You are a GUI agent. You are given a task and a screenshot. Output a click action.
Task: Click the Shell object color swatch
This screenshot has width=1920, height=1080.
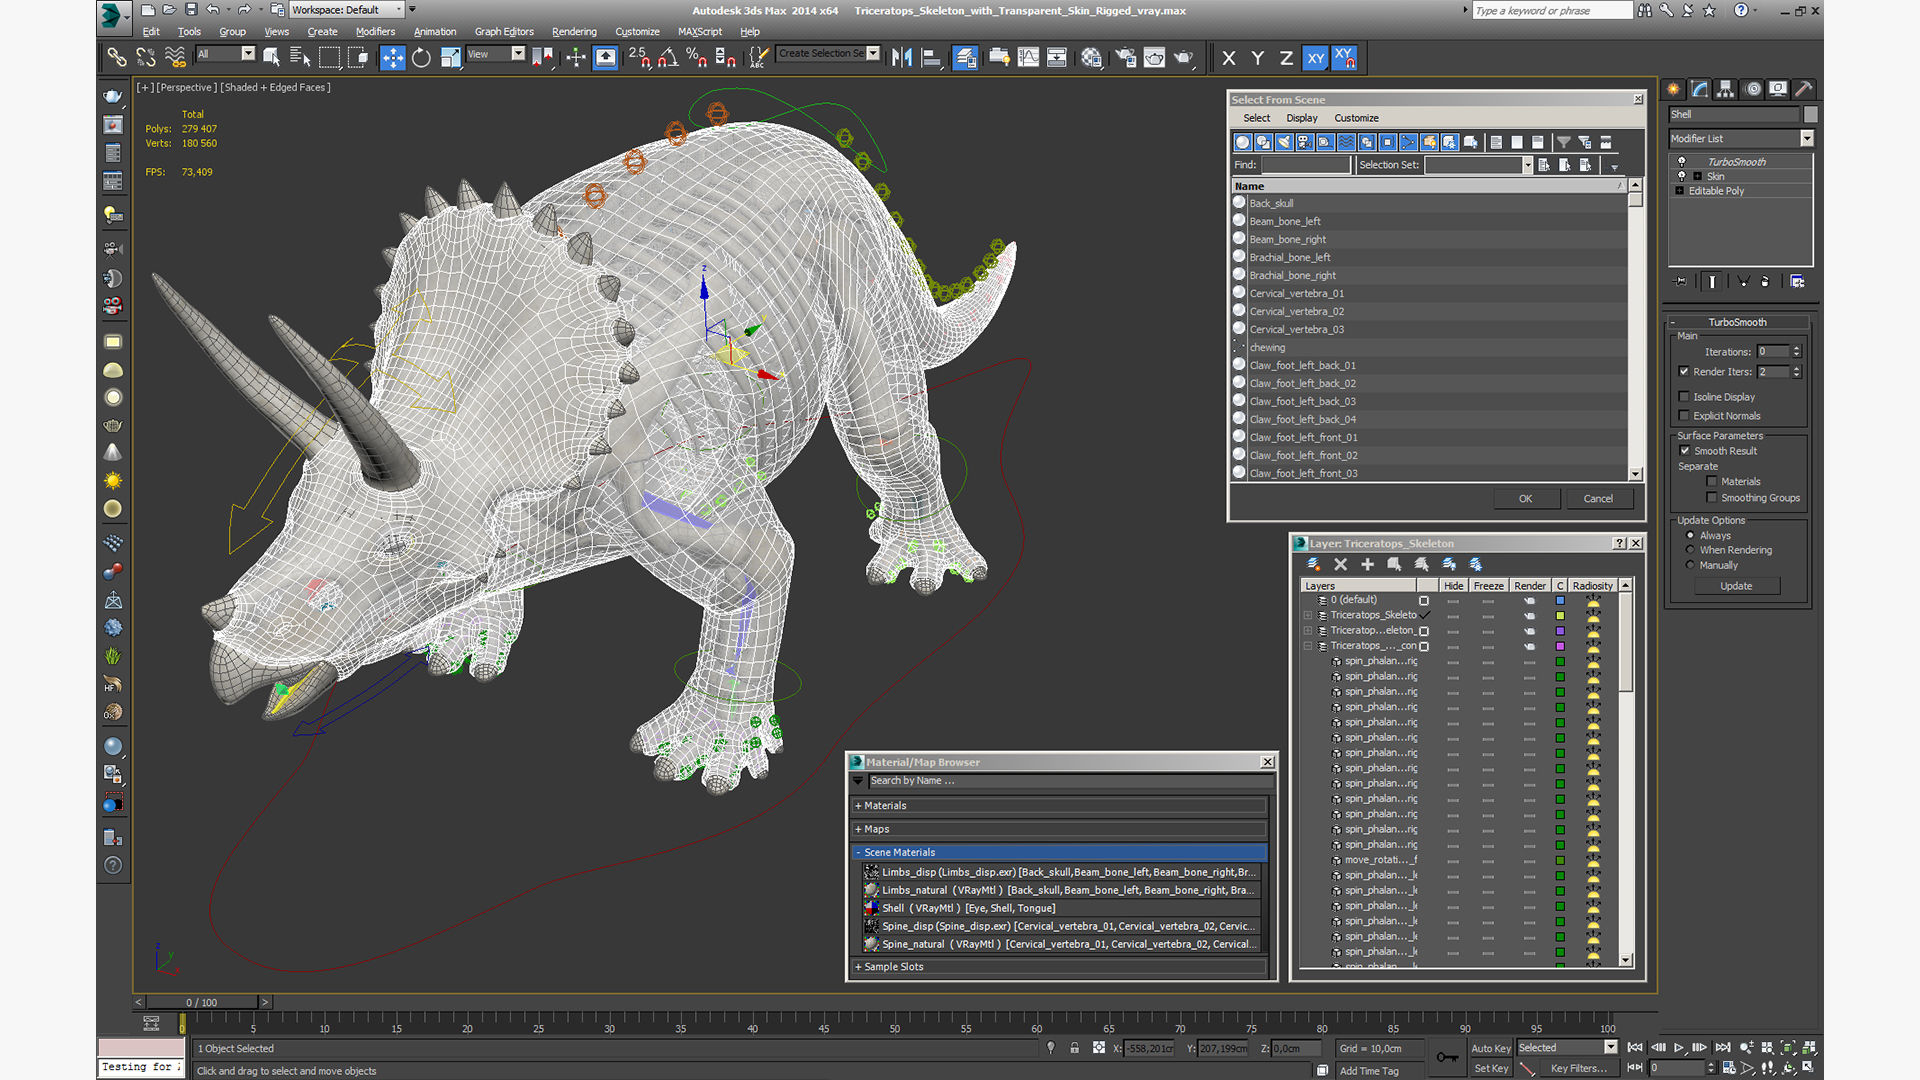[1811, 115]
